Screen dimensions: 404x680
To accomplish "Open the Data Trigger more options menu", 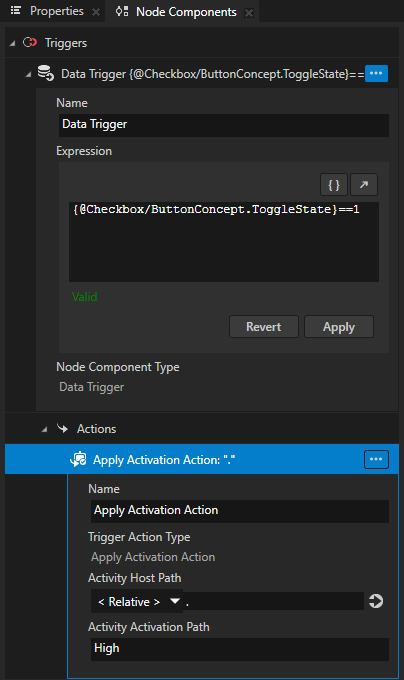I will [x=376, y=73].
